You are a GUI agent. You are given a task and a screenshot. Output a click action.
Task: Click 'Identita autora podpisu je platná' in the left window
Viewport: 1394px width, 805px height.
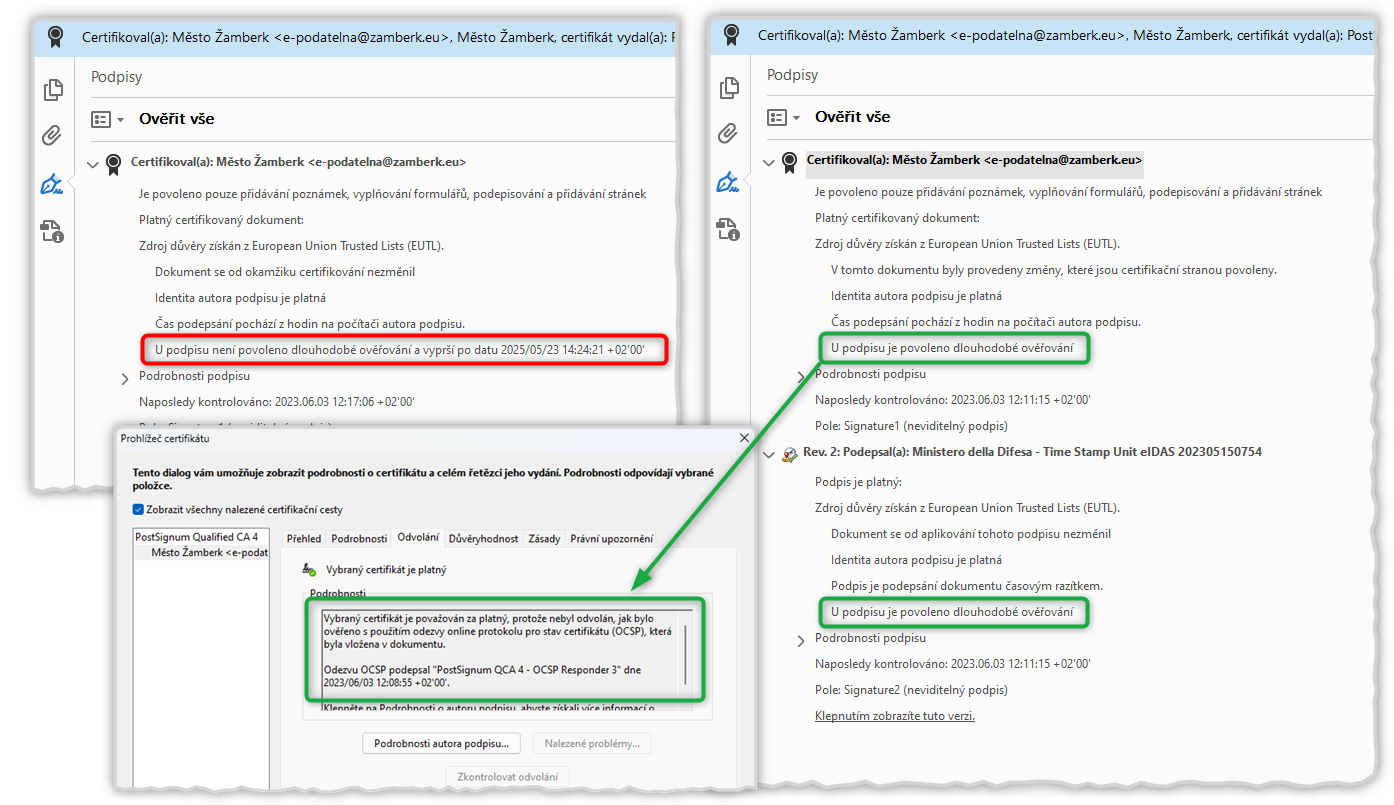[x=241, y=298]
